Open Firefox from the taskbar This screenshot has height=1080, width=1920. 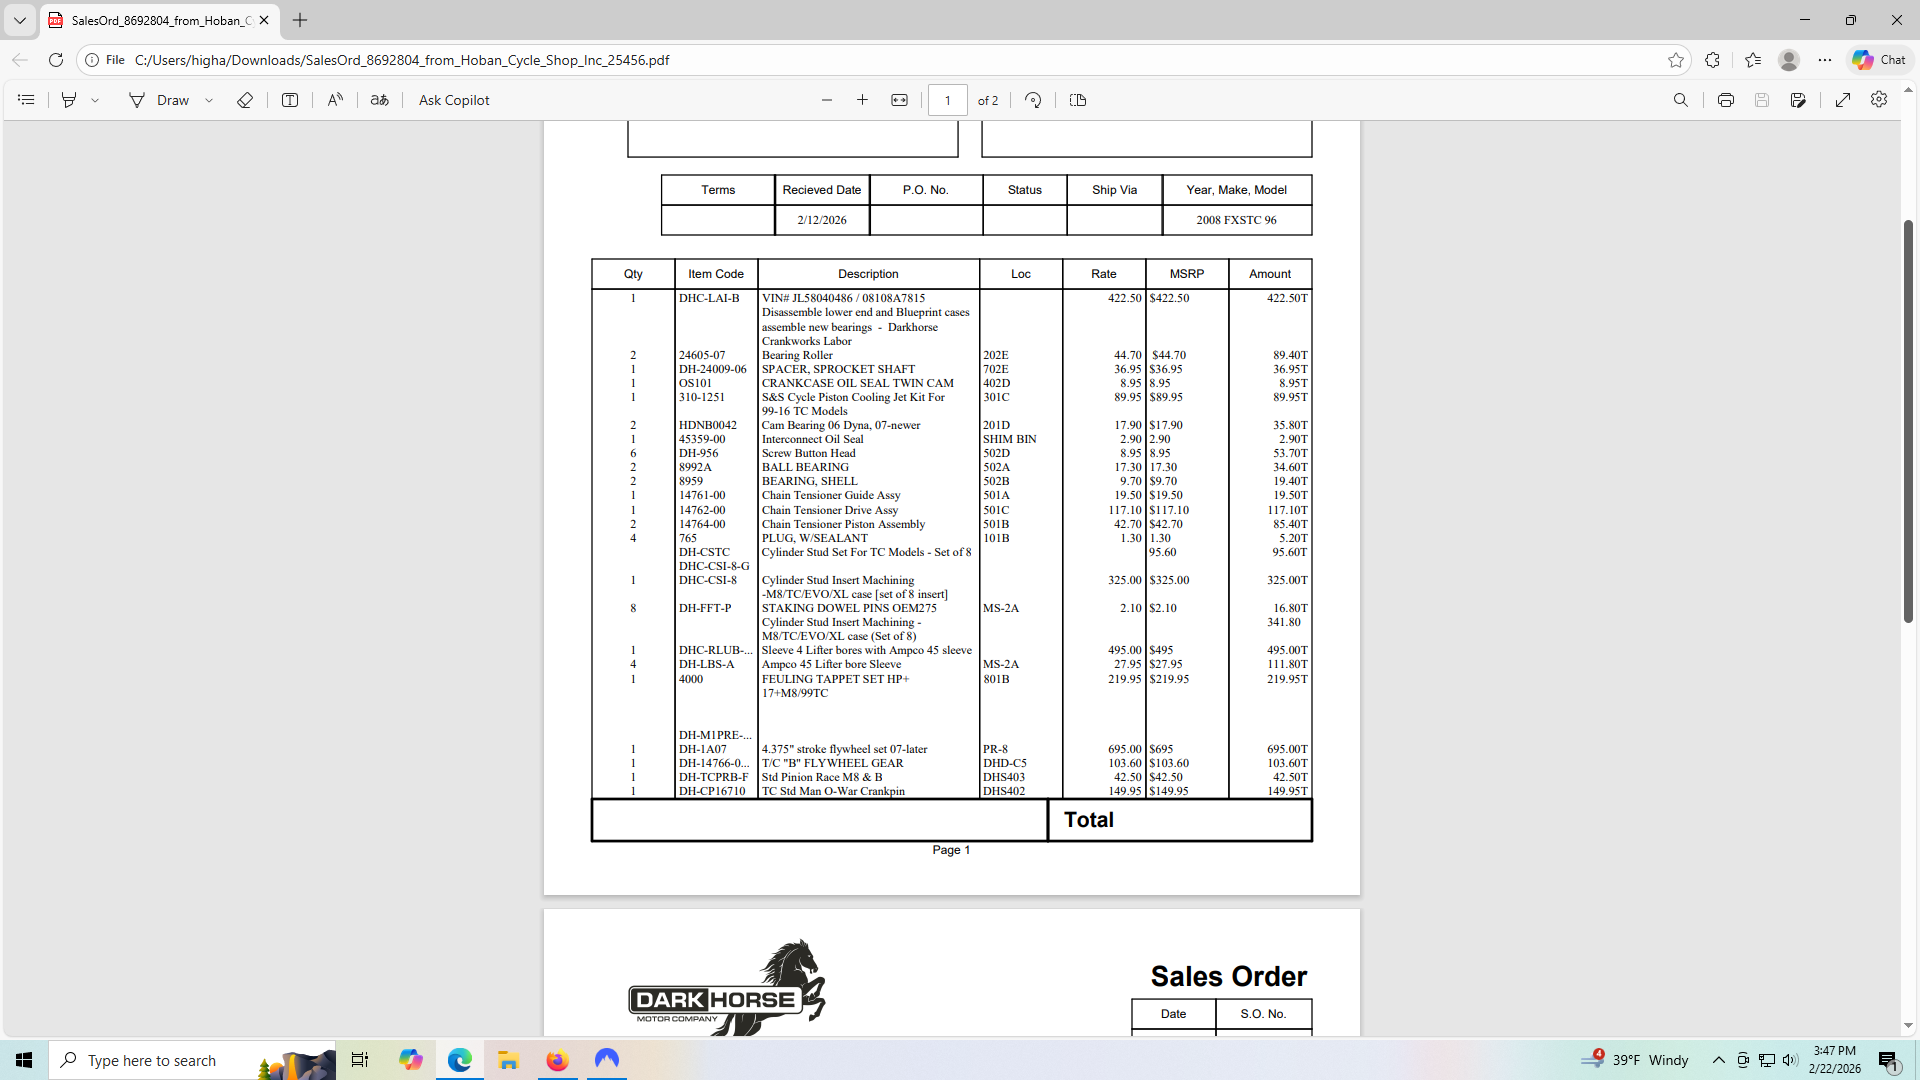(x=557, y=1060)
